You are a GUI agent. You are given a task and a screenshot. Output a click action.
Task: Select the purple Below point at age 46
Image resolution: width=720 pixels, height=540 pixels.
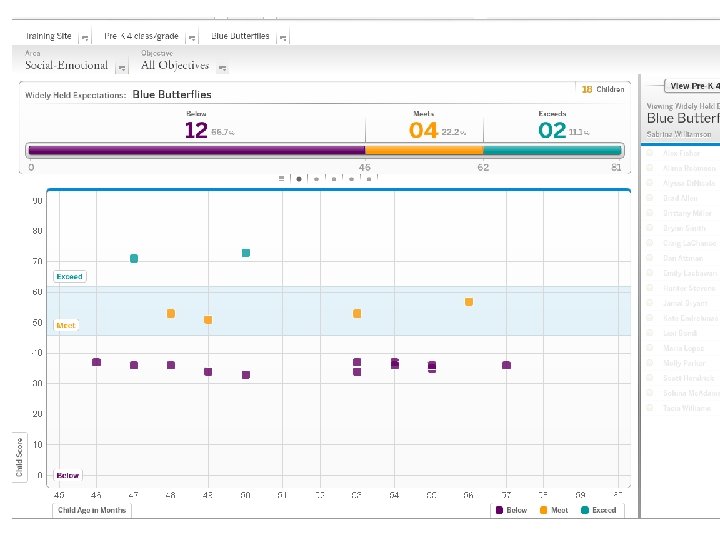96,362
